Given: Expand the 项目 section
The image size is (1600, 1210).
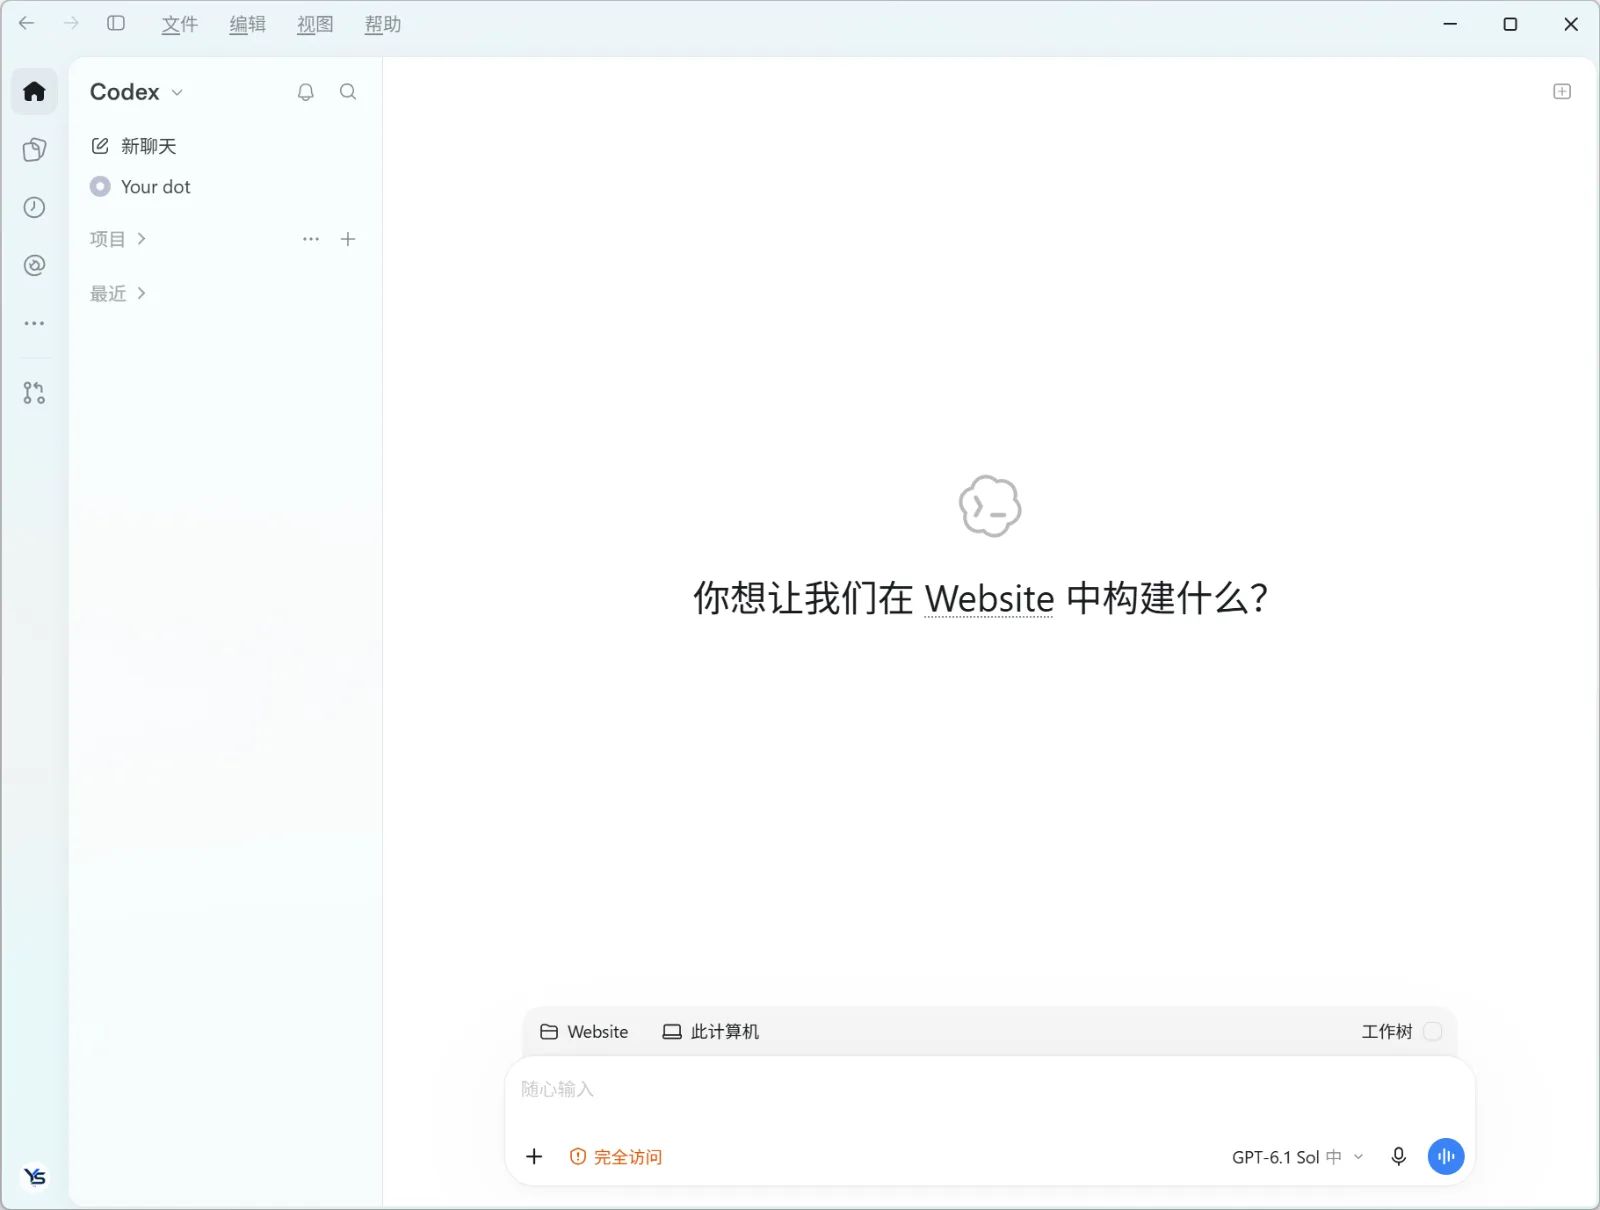Looking at the screenshot, I should coord(118,239).
